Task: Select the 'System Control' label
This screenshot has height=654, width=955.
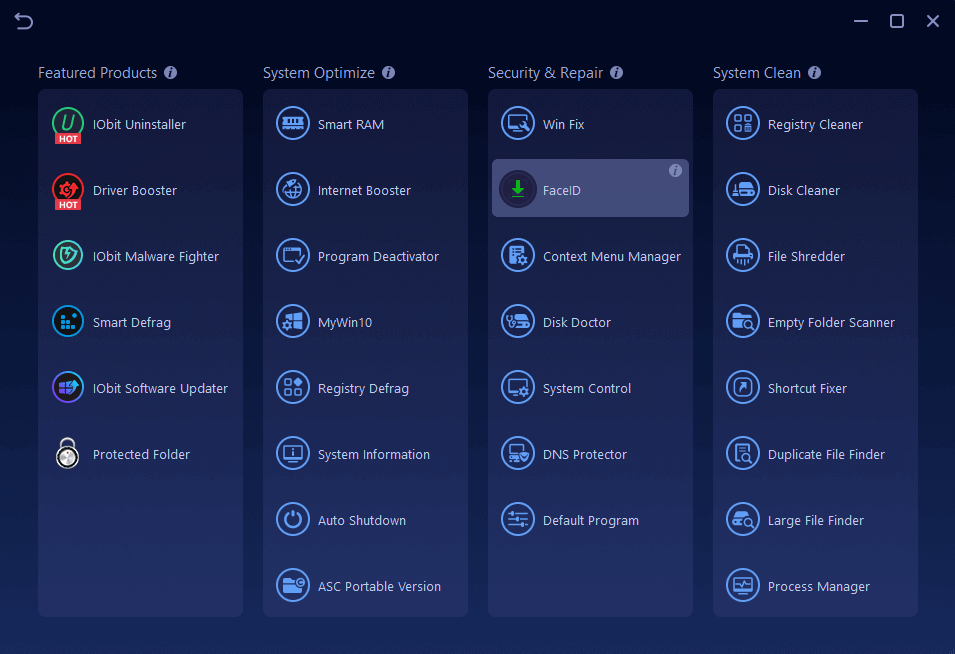Action: (587, 389)
